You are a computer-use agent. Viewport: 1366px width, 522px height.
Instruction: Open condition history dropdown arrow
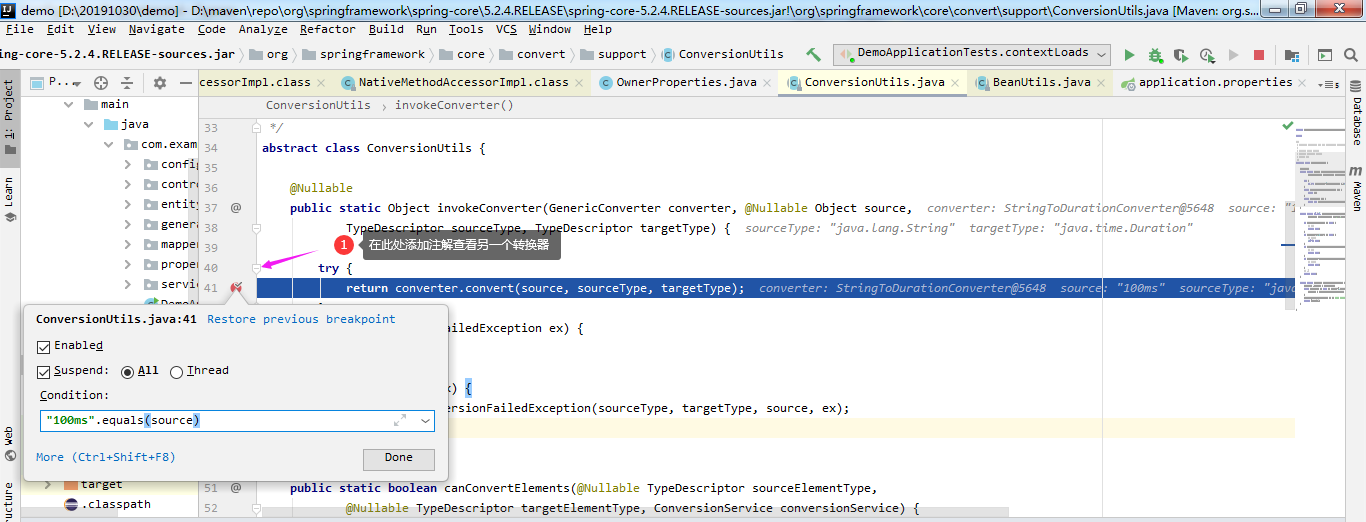426,421
